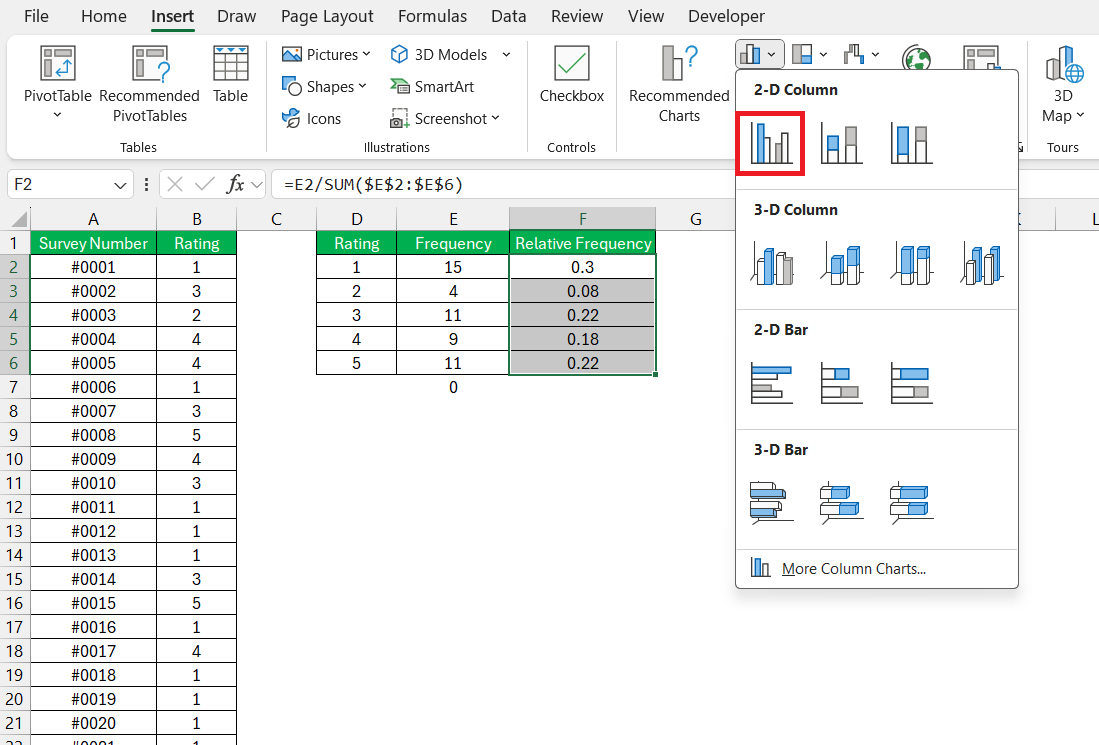Expand the Screenshot dropdown
Screen dimensions: 1099x745
point(496,118)
